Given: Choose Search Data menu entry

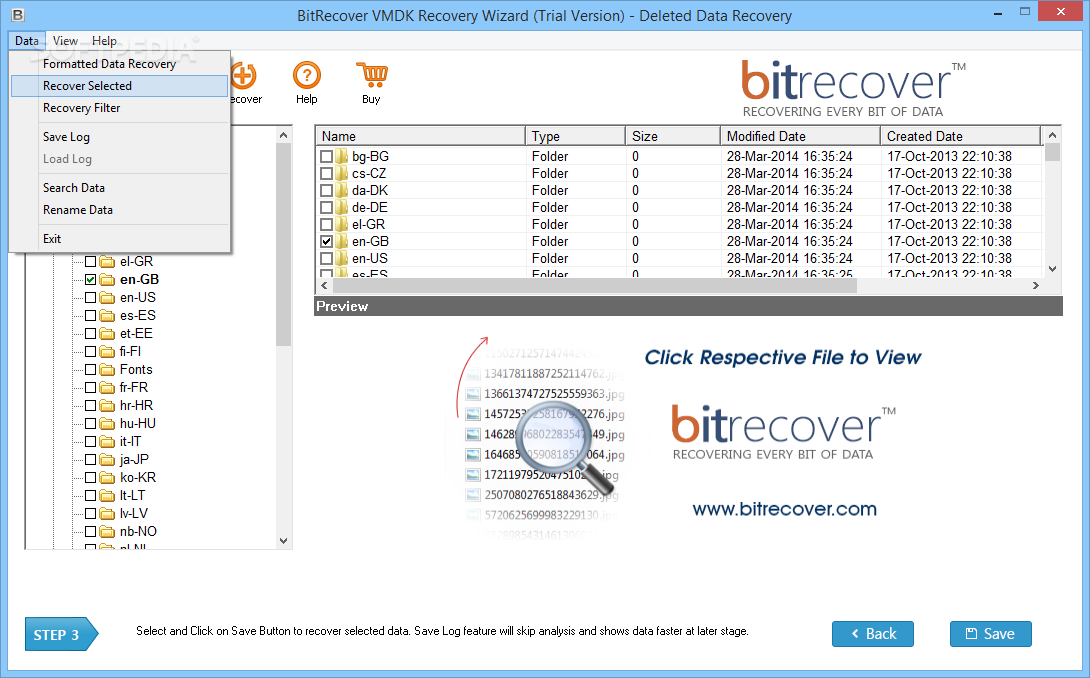Looking at the screenshot, I should pos(120,188).
